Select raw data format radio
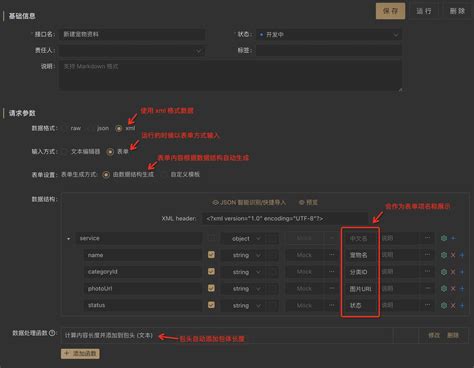474x368 pixels. click(65, 128)
